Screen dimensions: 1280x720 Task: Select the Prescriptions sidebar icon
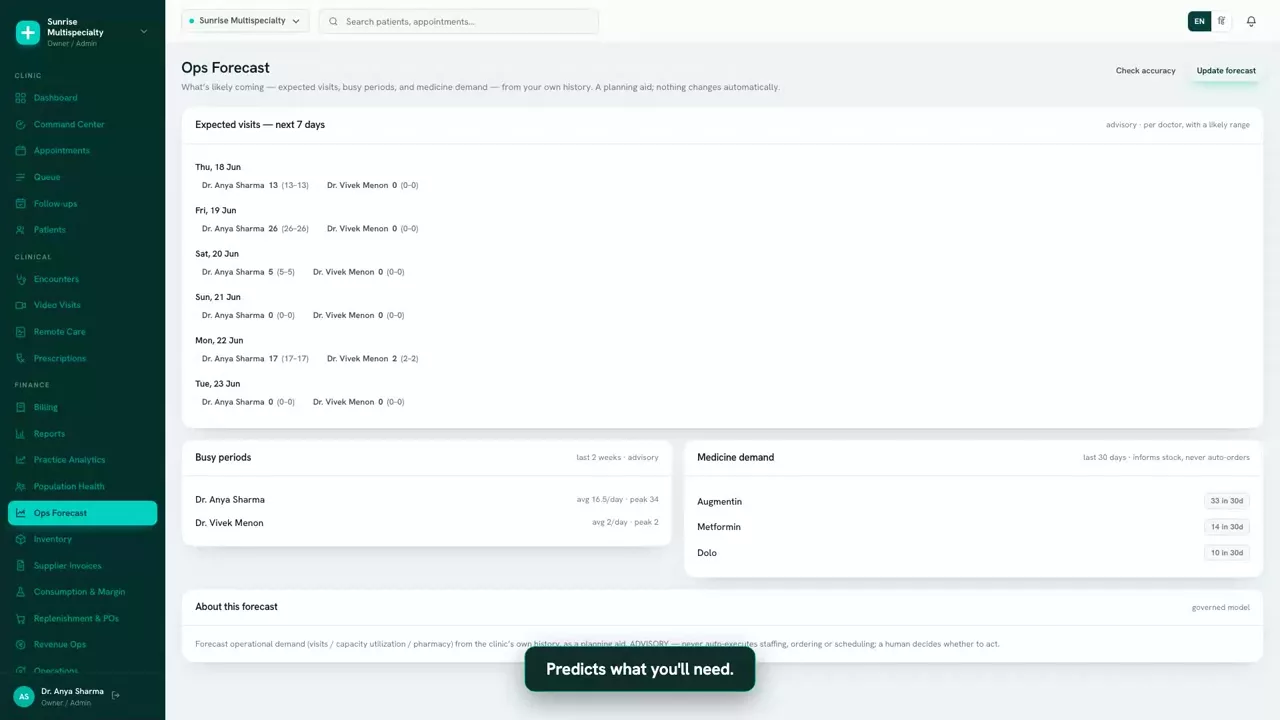point(21,358)
